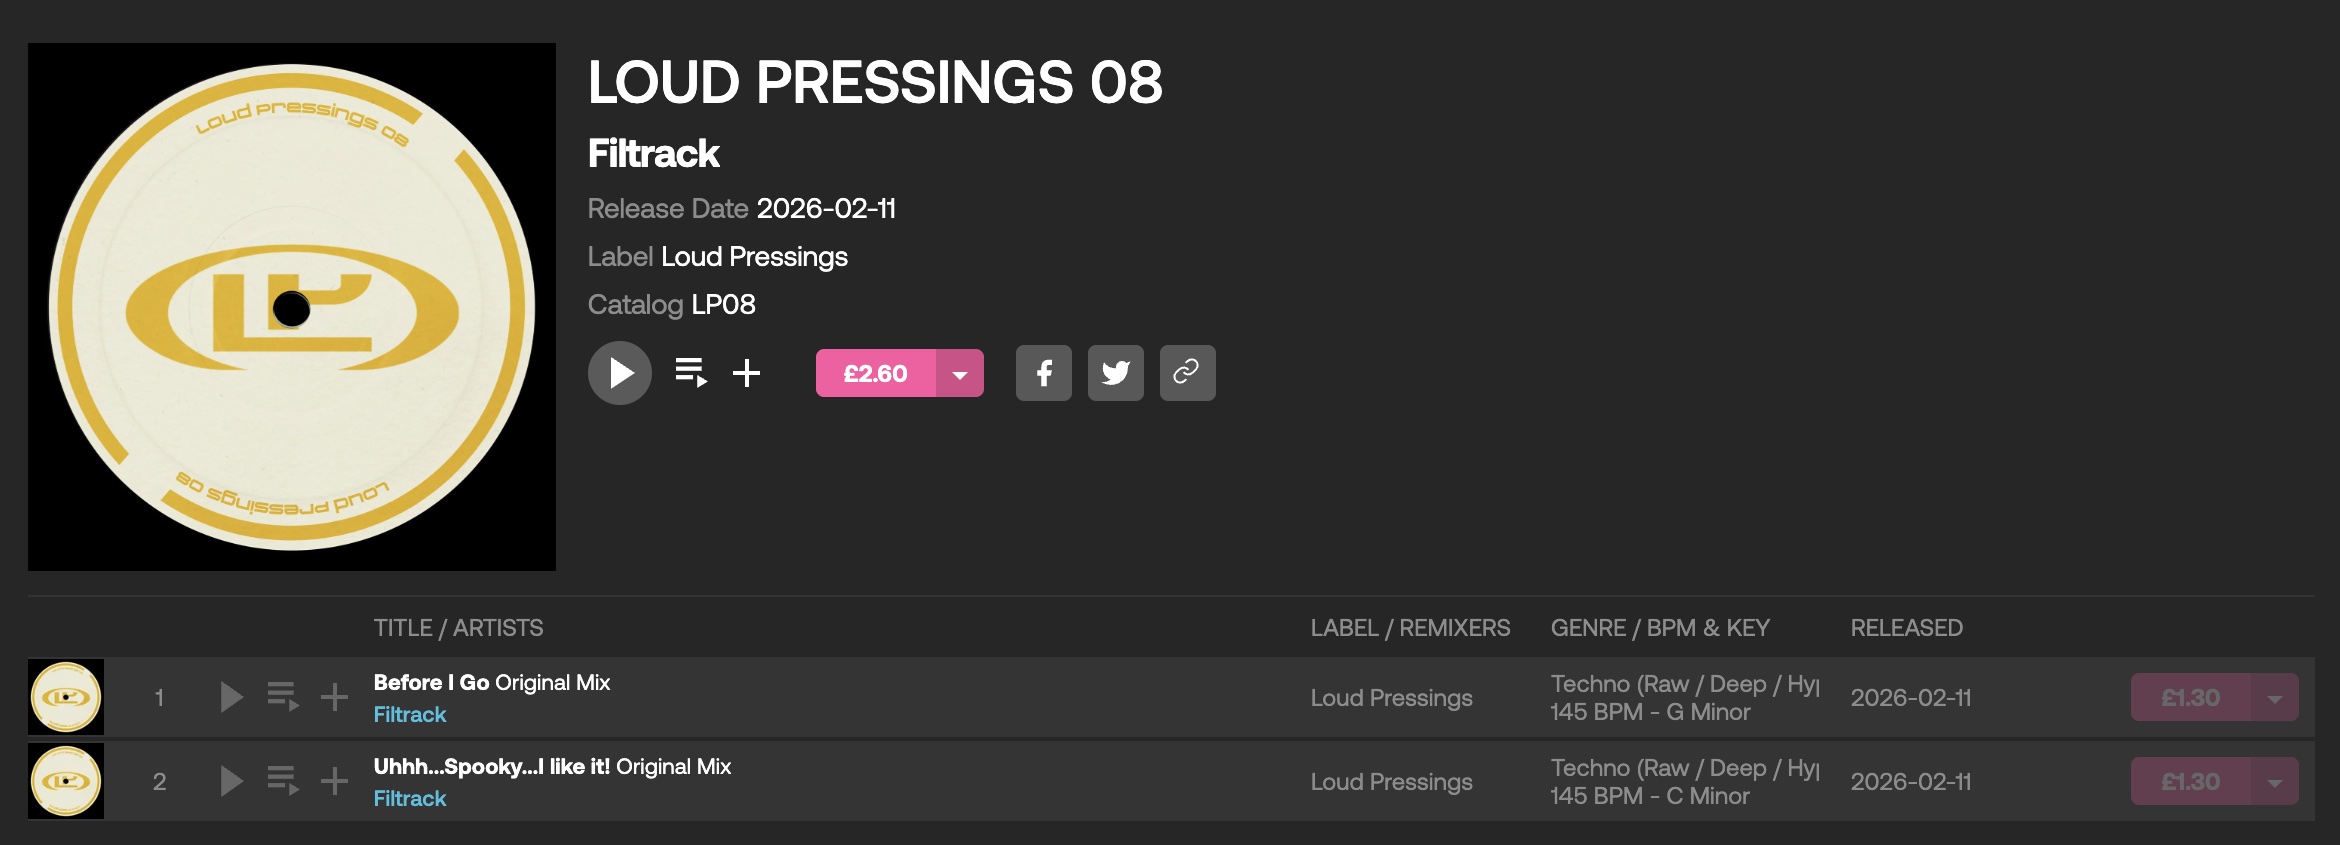This screenshot has width=2340, height=845.
Task: Share the release on Facebook
Action: point(1043,373)
